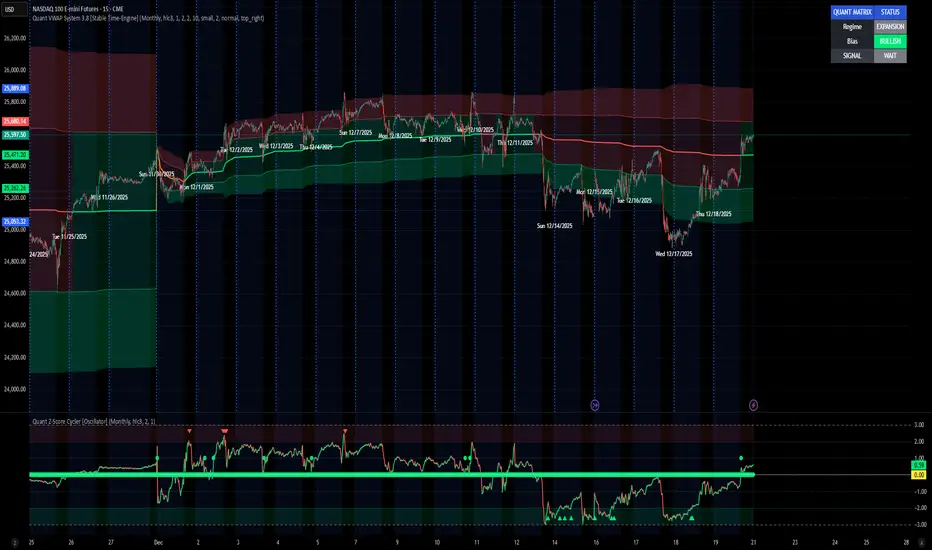Screen dimensions: 932x550
Task: Click the yellow 0.00 oscillator label
Action: pos(918,475)
